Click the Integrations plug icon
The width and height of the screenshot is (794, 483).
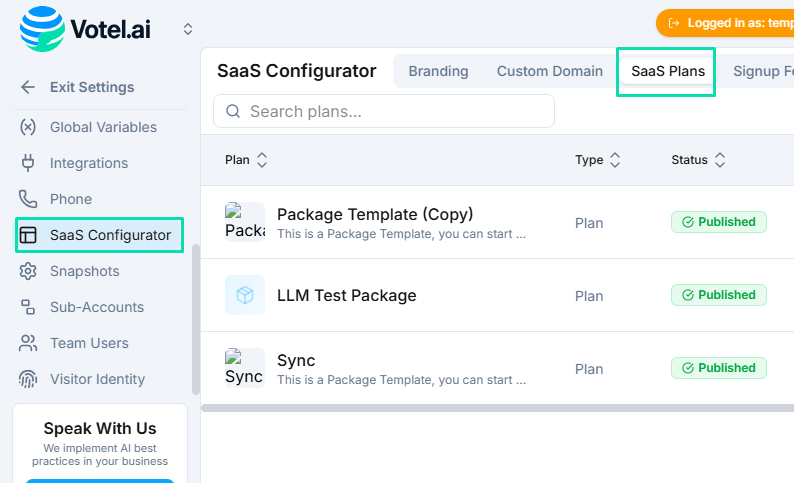28,163
